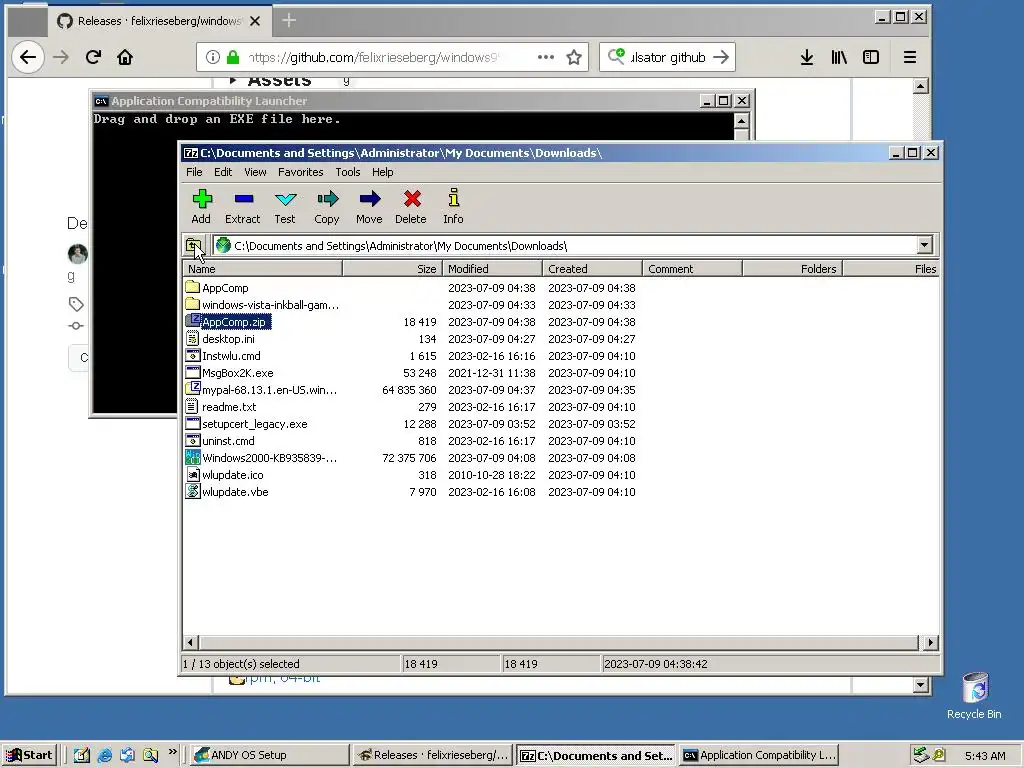Go up one folder level icon
This screenshot has height=768, width=1024.
tap(193, 246)
